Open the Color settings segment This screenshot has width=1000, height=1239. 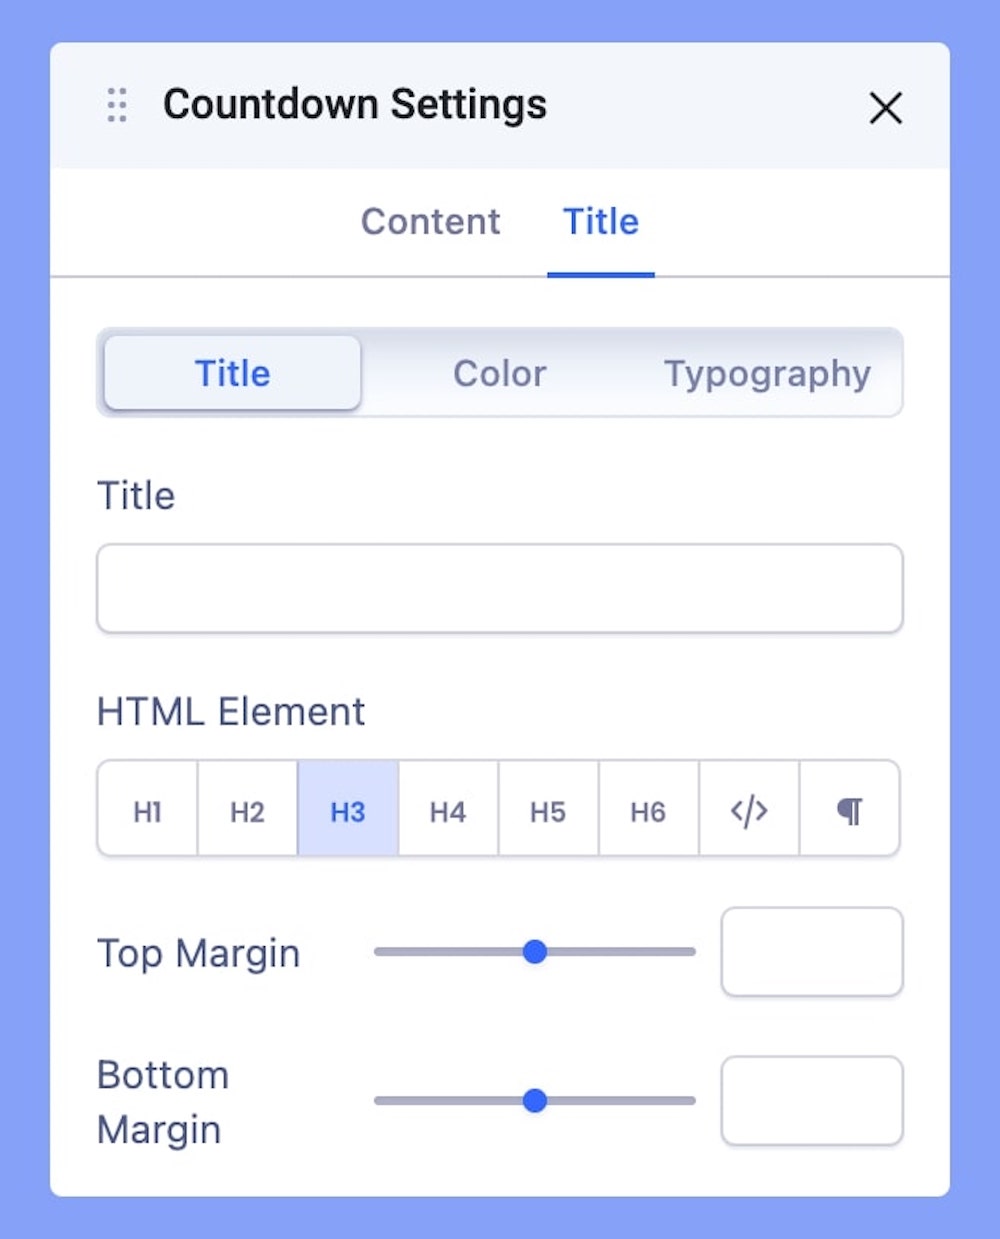click(499, 373)
